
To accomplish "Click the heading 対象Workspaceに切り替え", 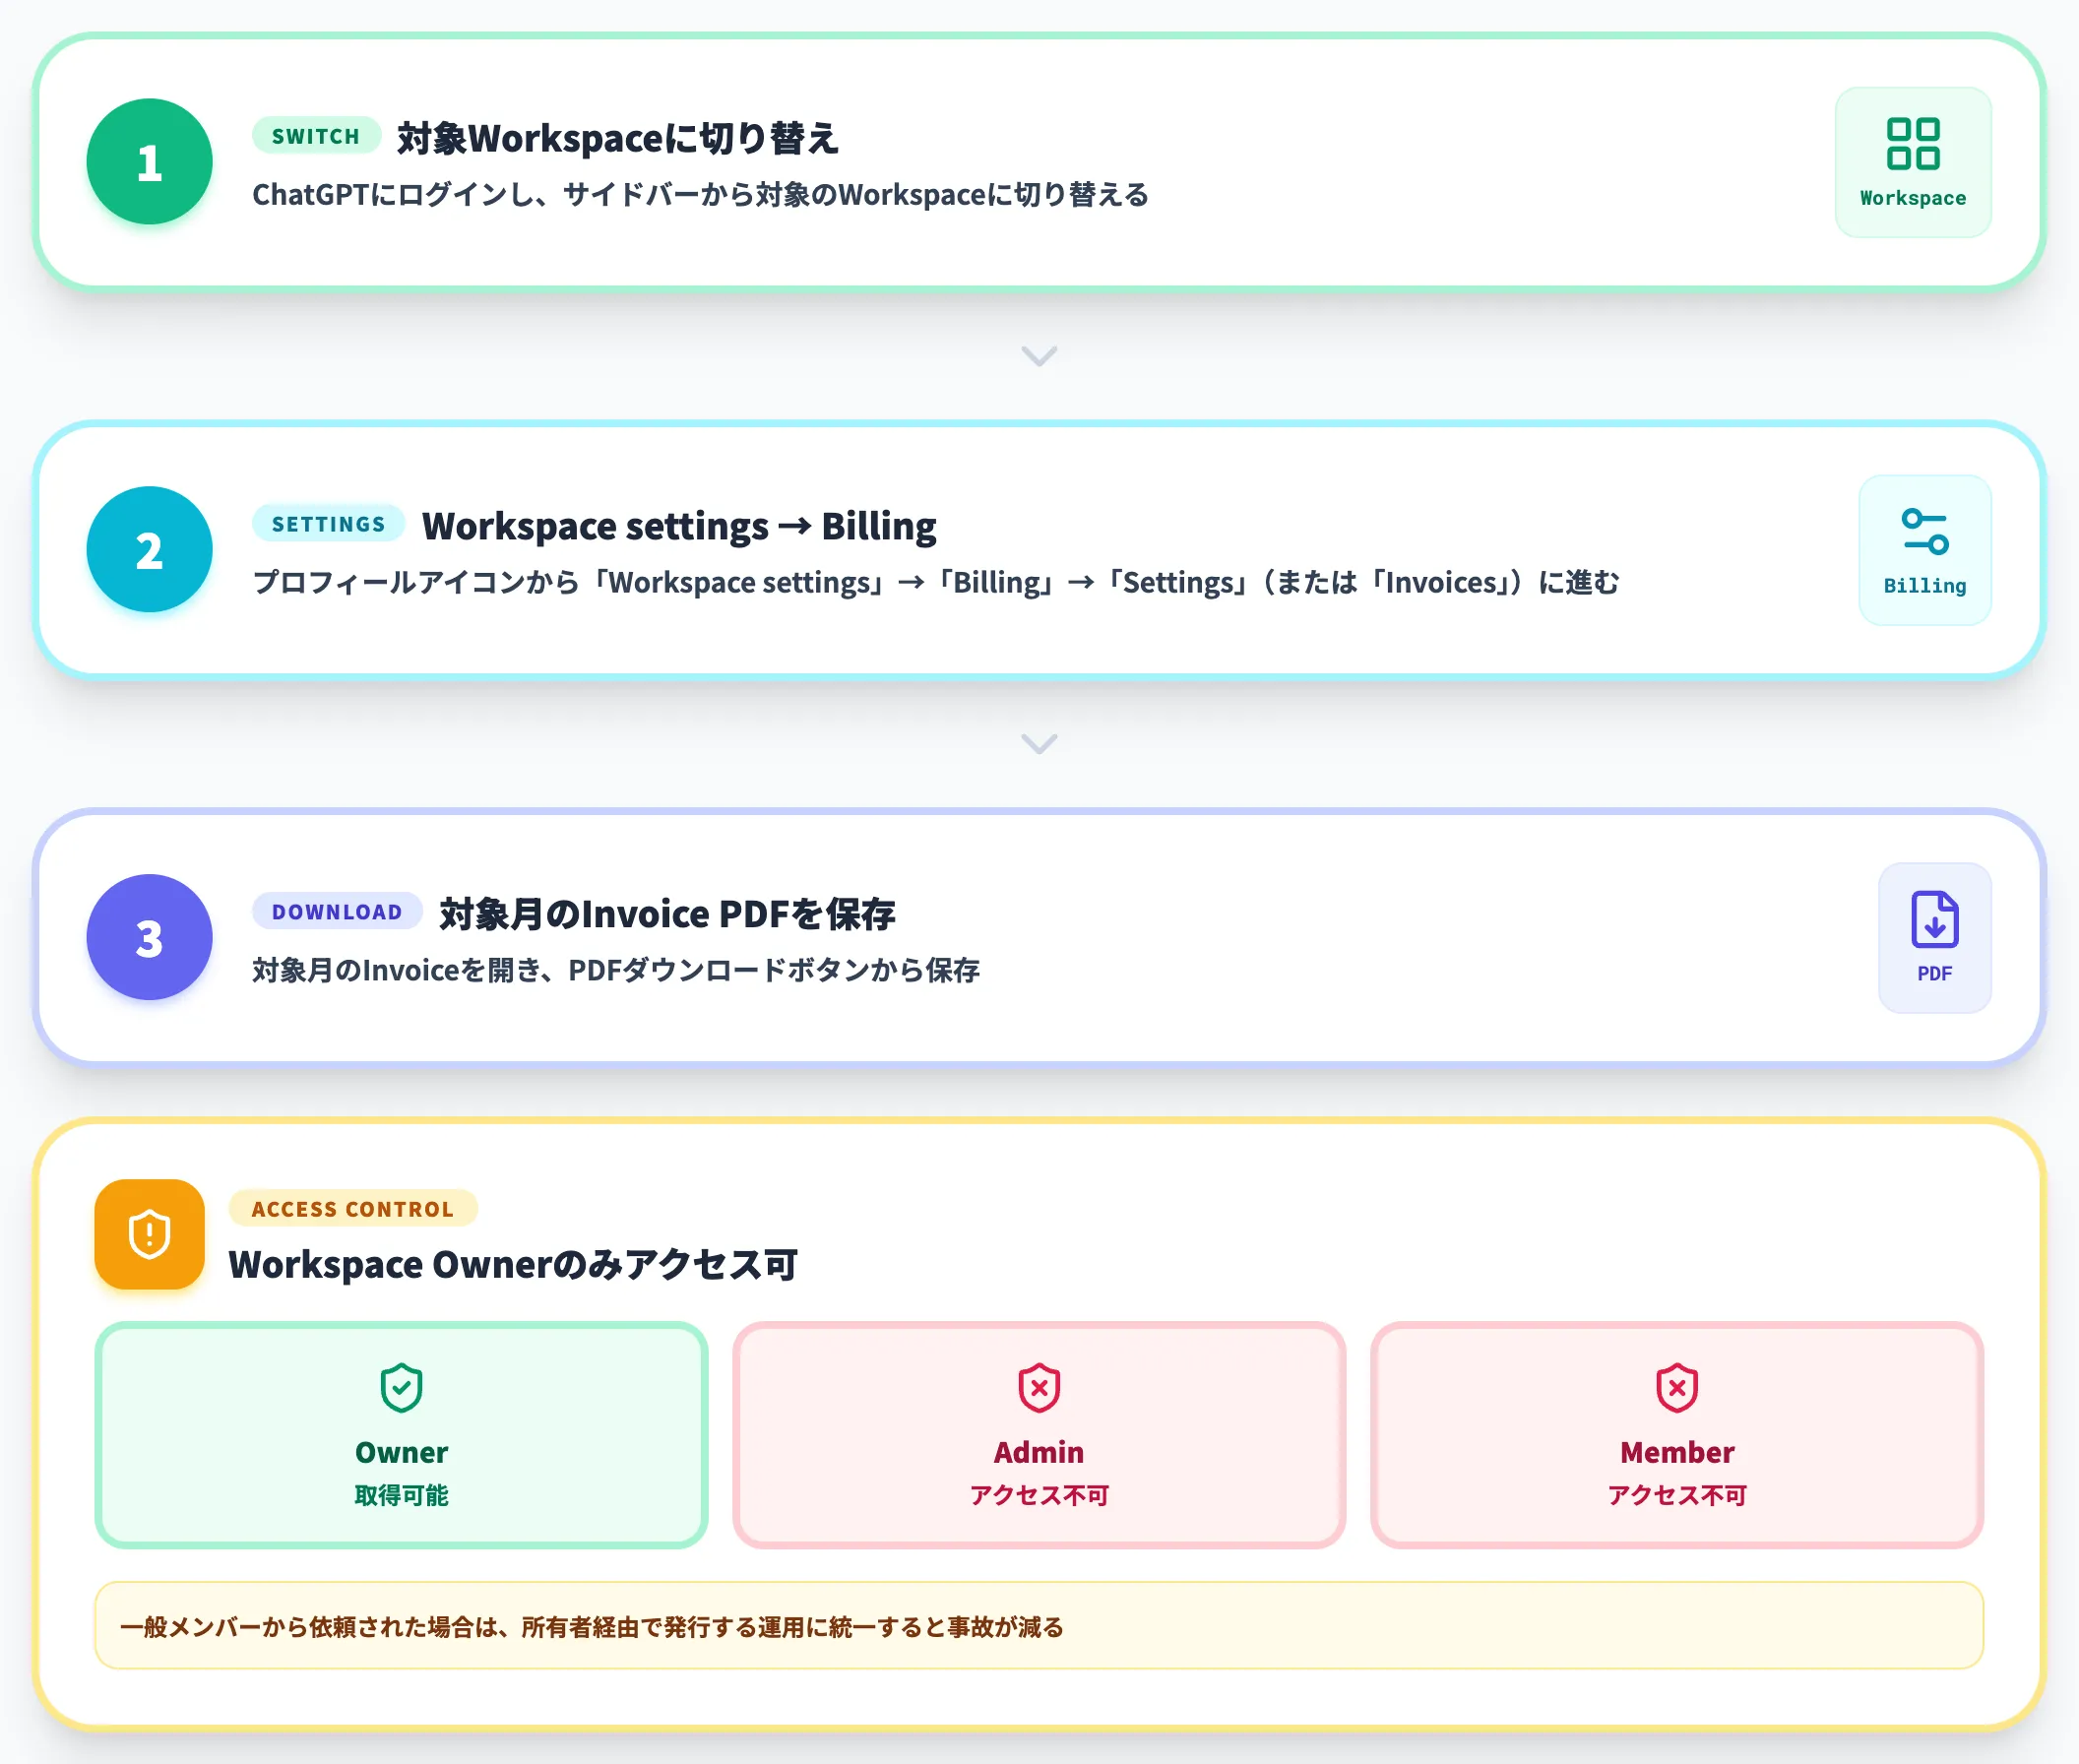I will coord(618,138).
